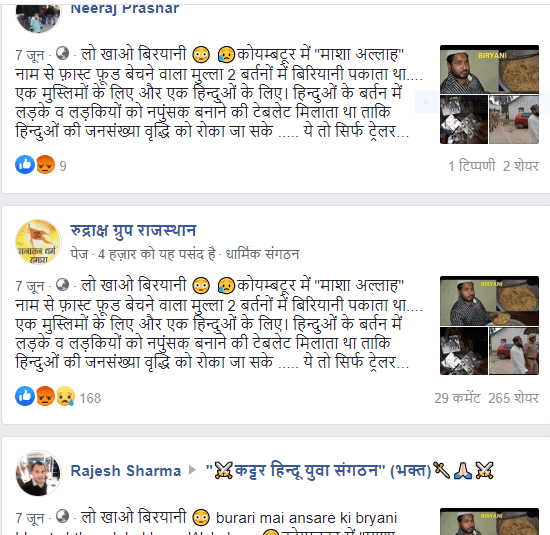Click the angry reaction icon on रुद्राक्ष ग्रुप post
Image resolution: width=550 pixels, height=535 pixels.
[45, 396]
